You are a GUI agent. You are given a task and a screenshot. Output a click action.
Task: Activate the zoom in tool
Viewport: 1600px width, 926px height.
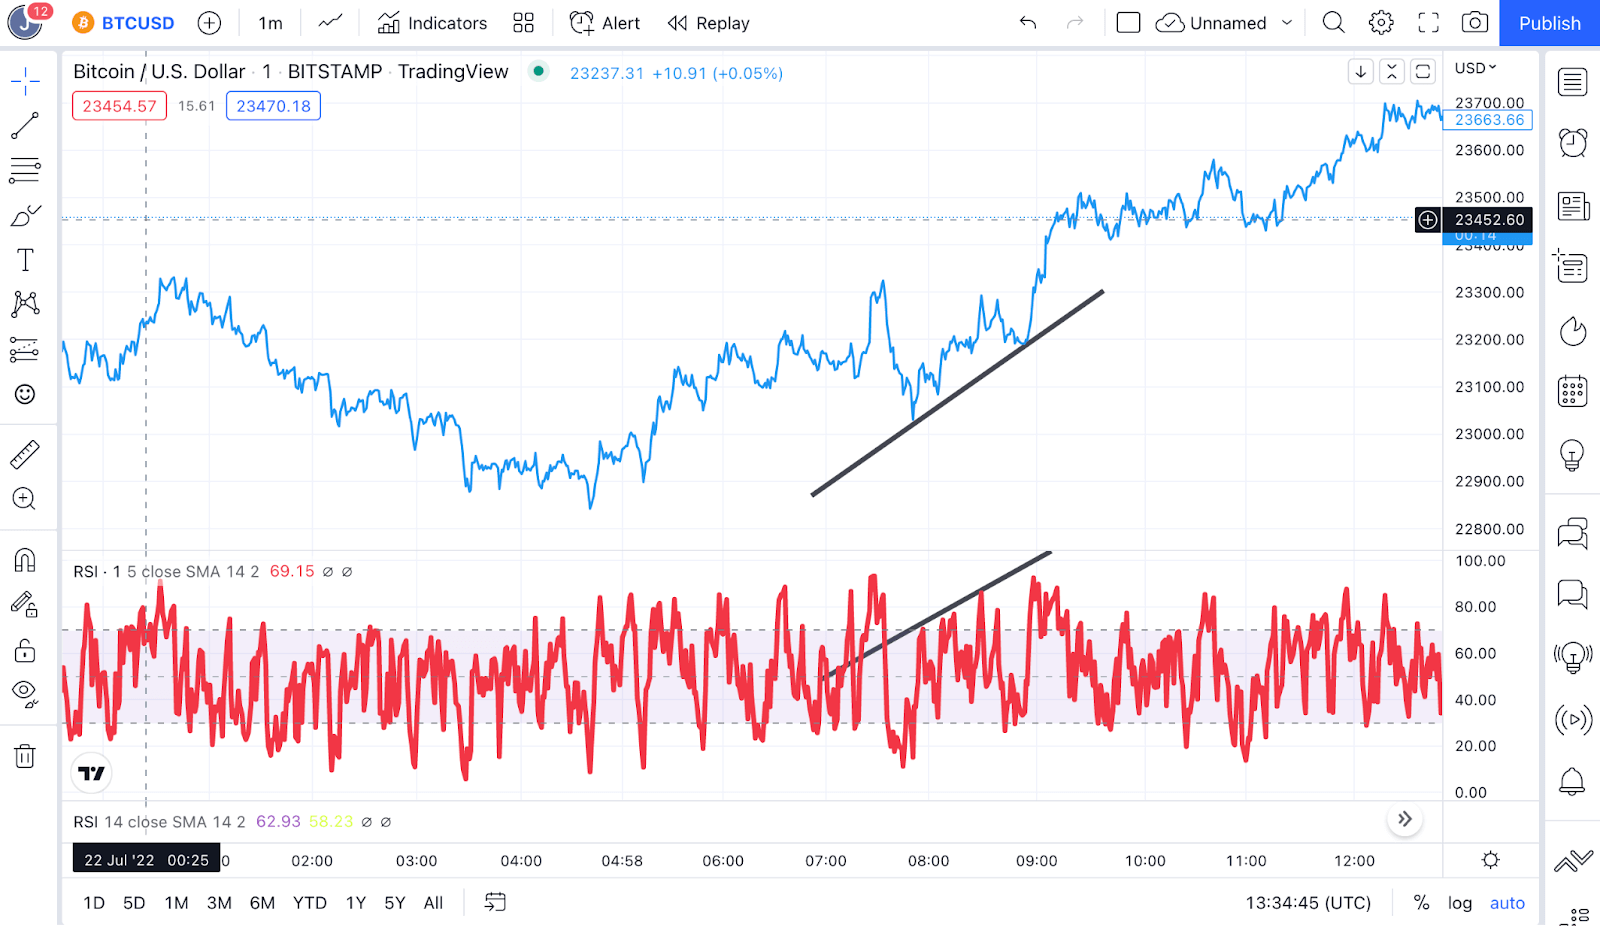[25, 499]
